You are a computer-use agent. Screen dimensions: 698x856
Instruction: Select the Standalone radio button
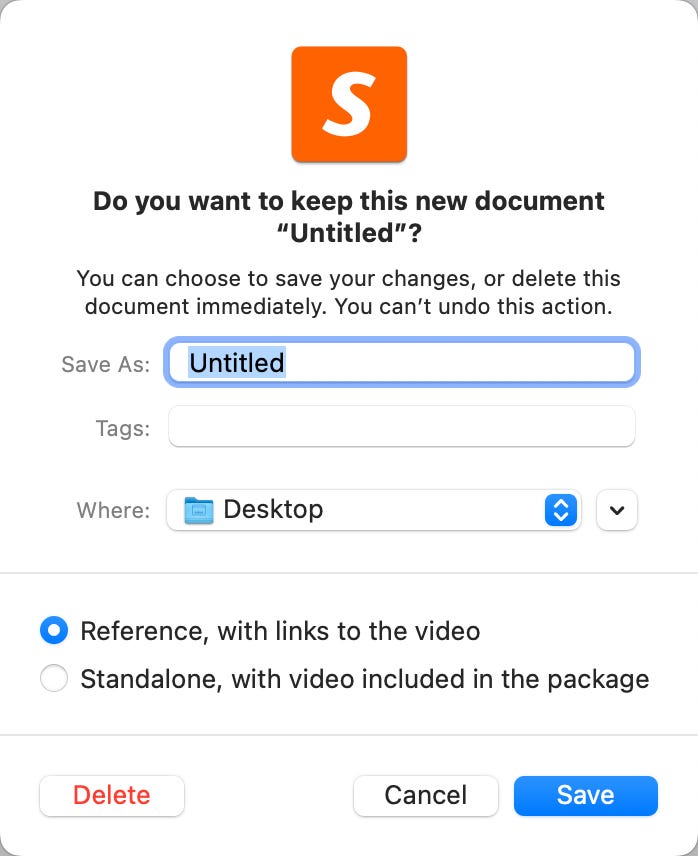[x=54, y=679]
